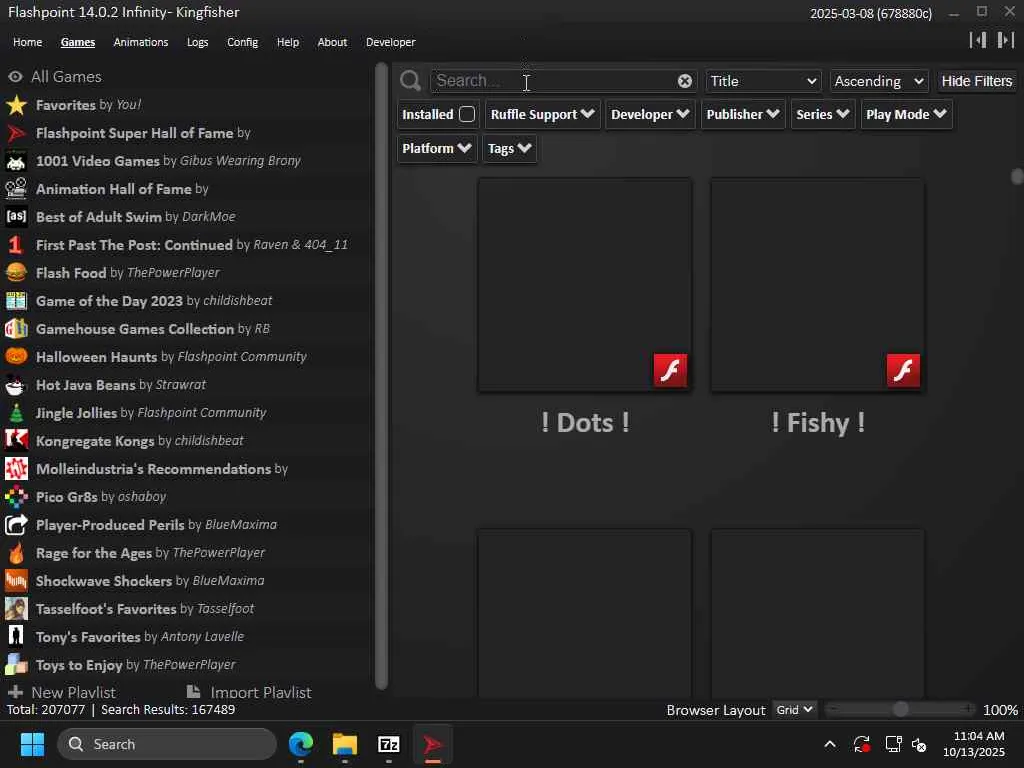Clear the search field with the X icon
This screenshot has width=1024, height=768.
coord(684,81)
